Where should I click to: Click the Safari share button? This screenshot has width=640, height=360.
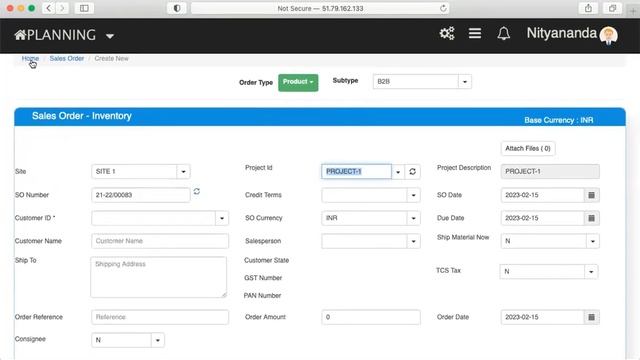pos(588,8)
